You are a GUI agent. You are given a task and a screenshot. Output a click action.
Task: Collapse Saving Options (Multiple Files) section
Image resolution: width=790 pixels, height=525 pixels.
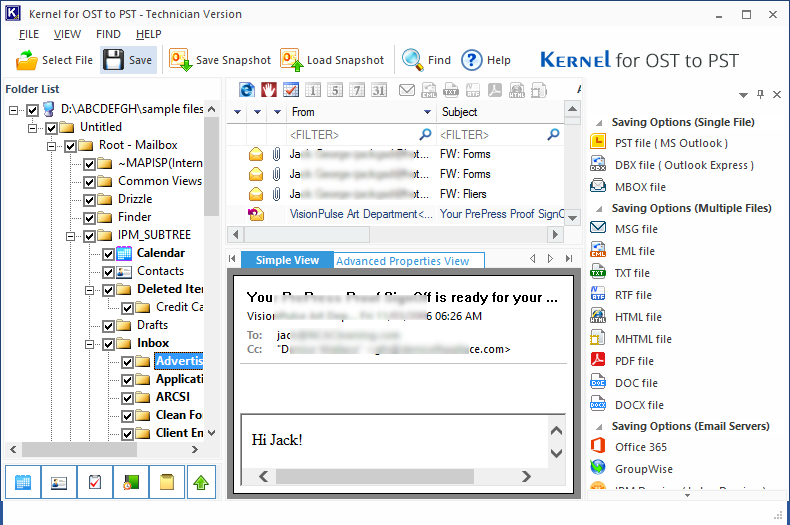point(599,209)
